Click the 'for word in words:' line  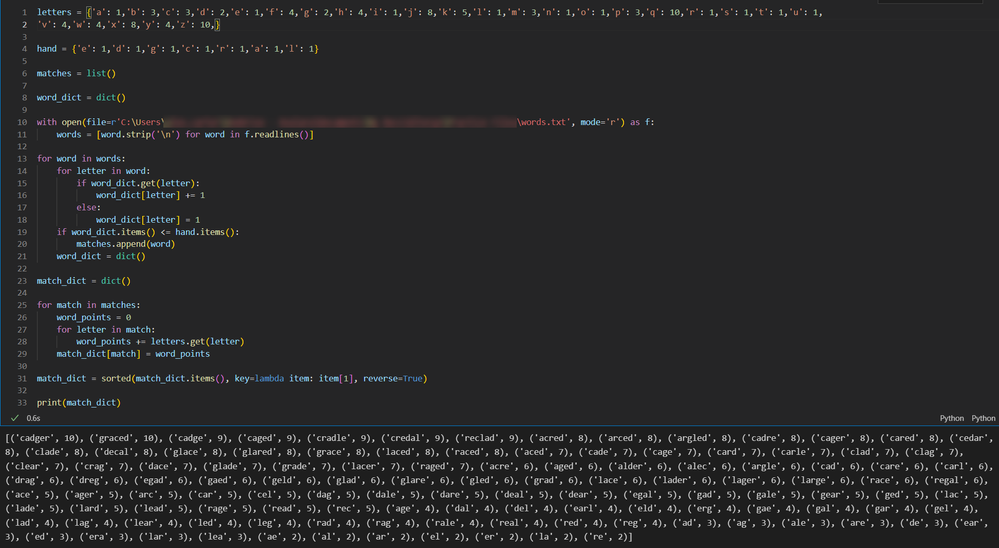pyautogui.click(x=81, y=159)
